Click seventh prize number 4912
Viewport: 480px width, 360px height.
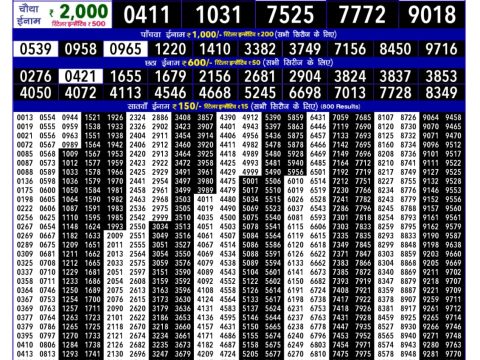pos(250,117)
